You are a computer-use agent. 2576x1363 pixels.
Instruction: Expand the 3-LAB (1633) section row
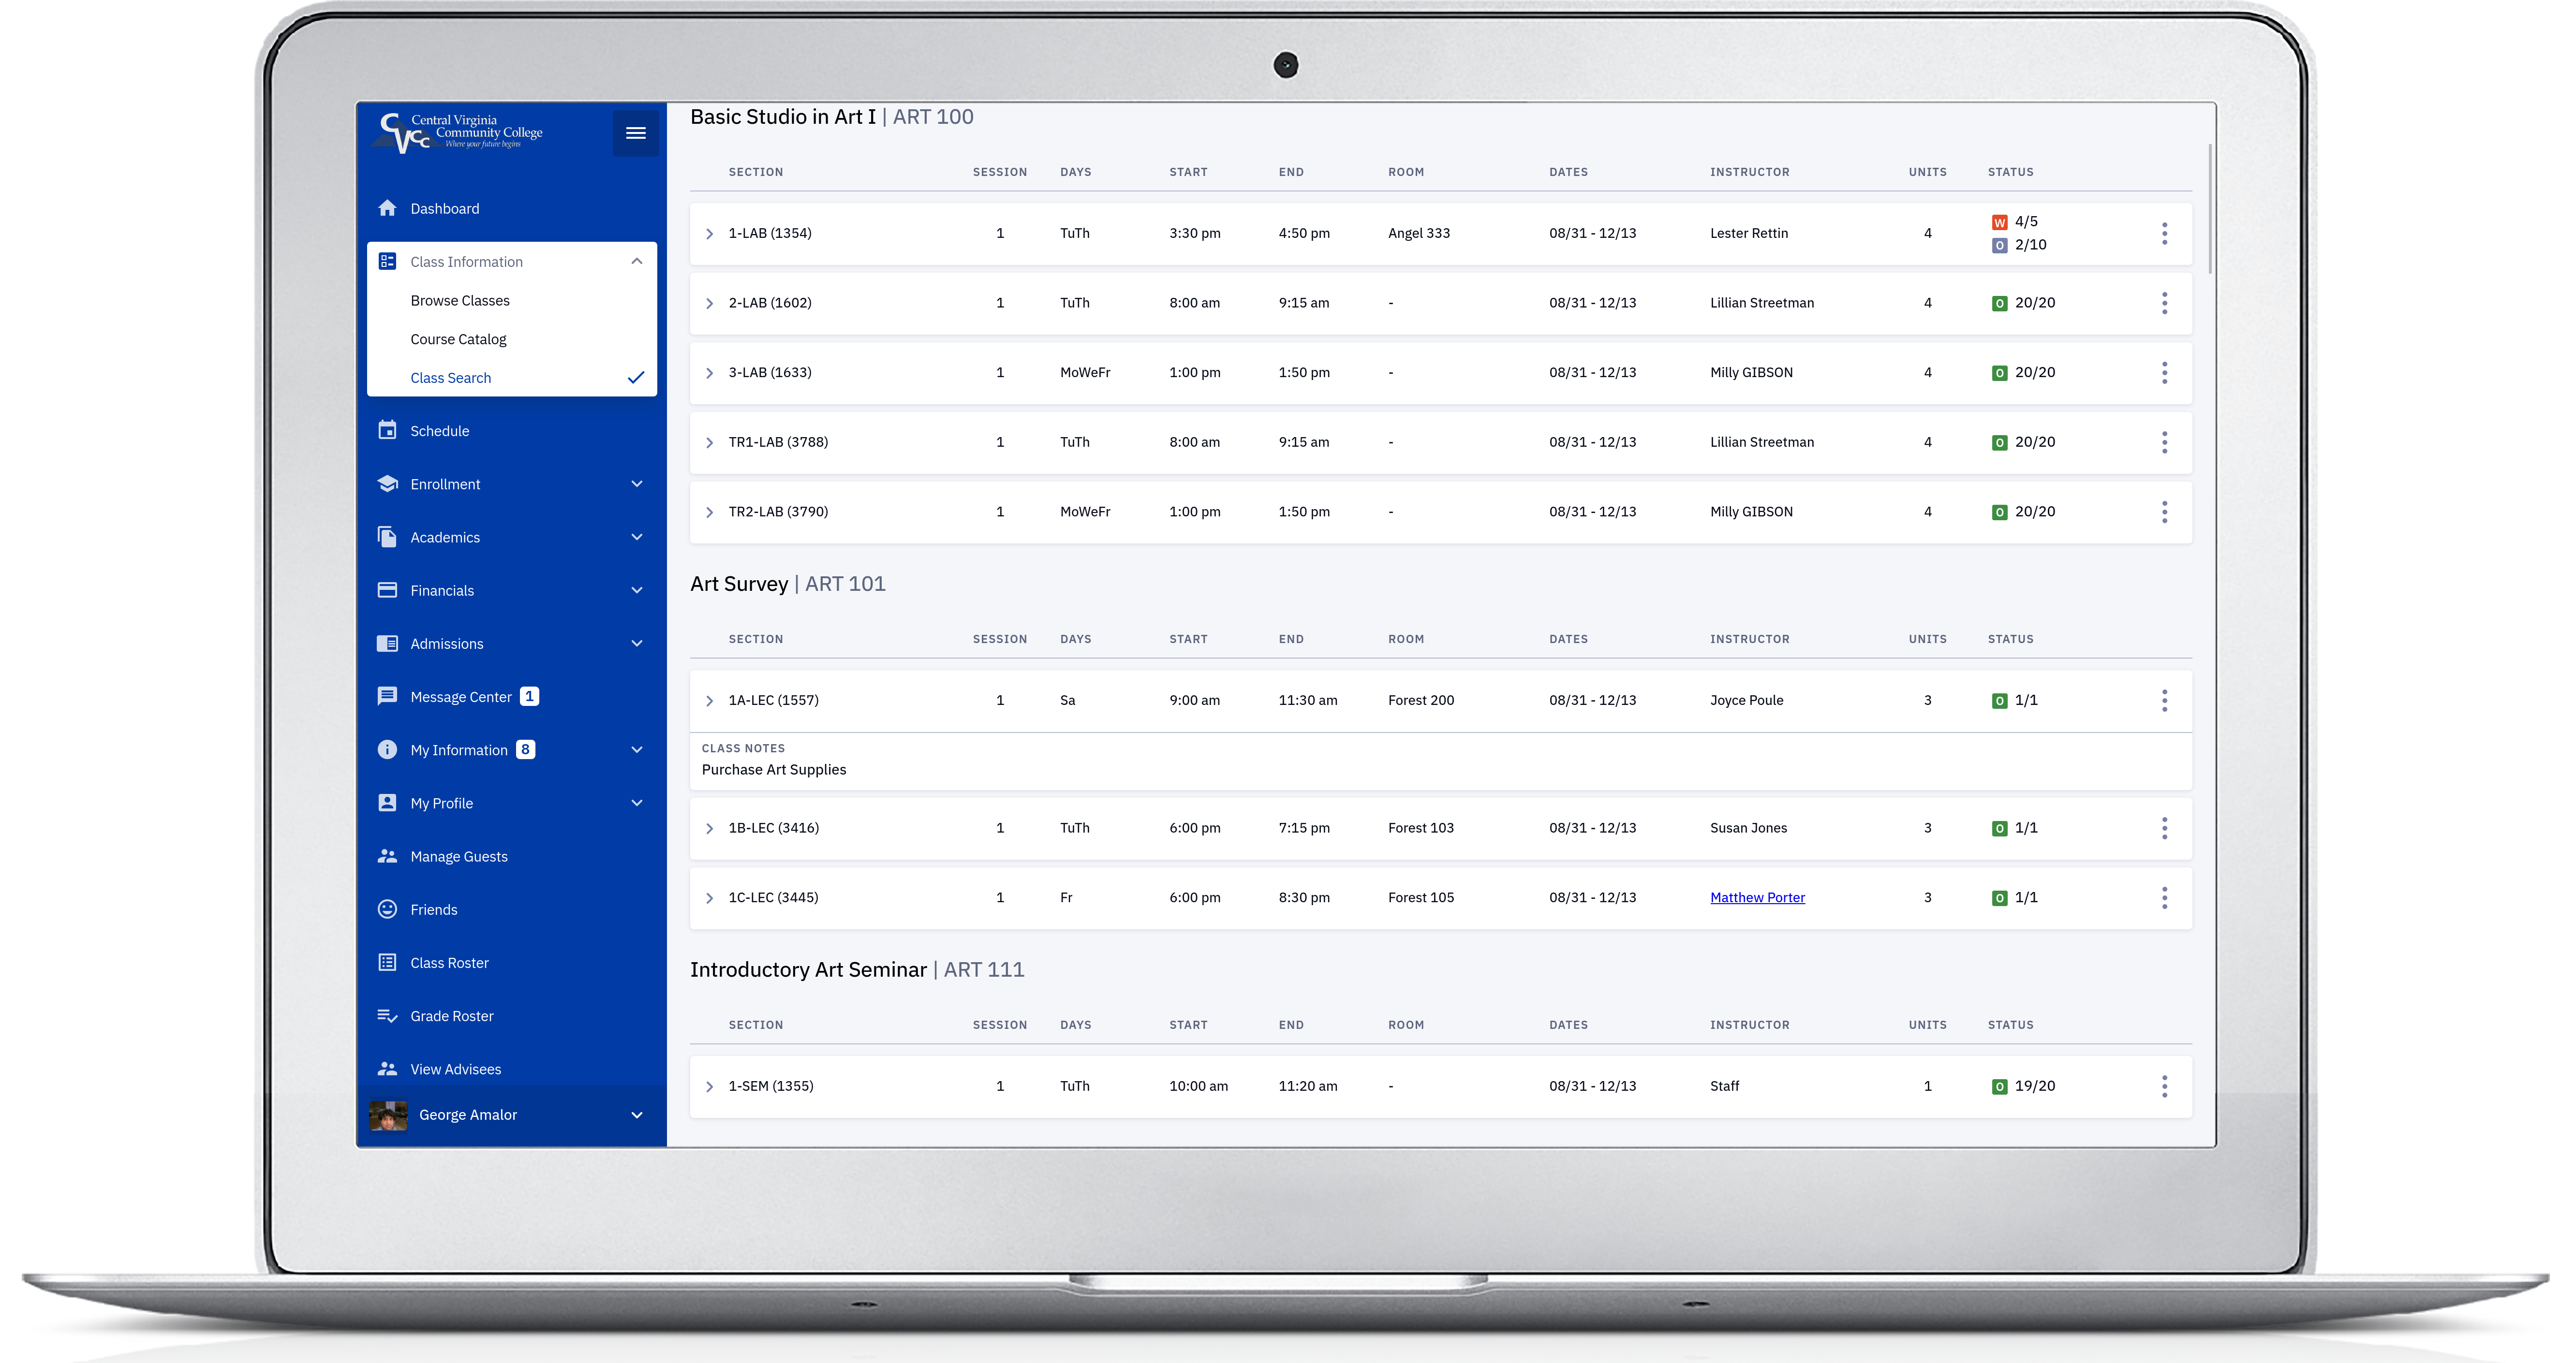tap(709, 373)
